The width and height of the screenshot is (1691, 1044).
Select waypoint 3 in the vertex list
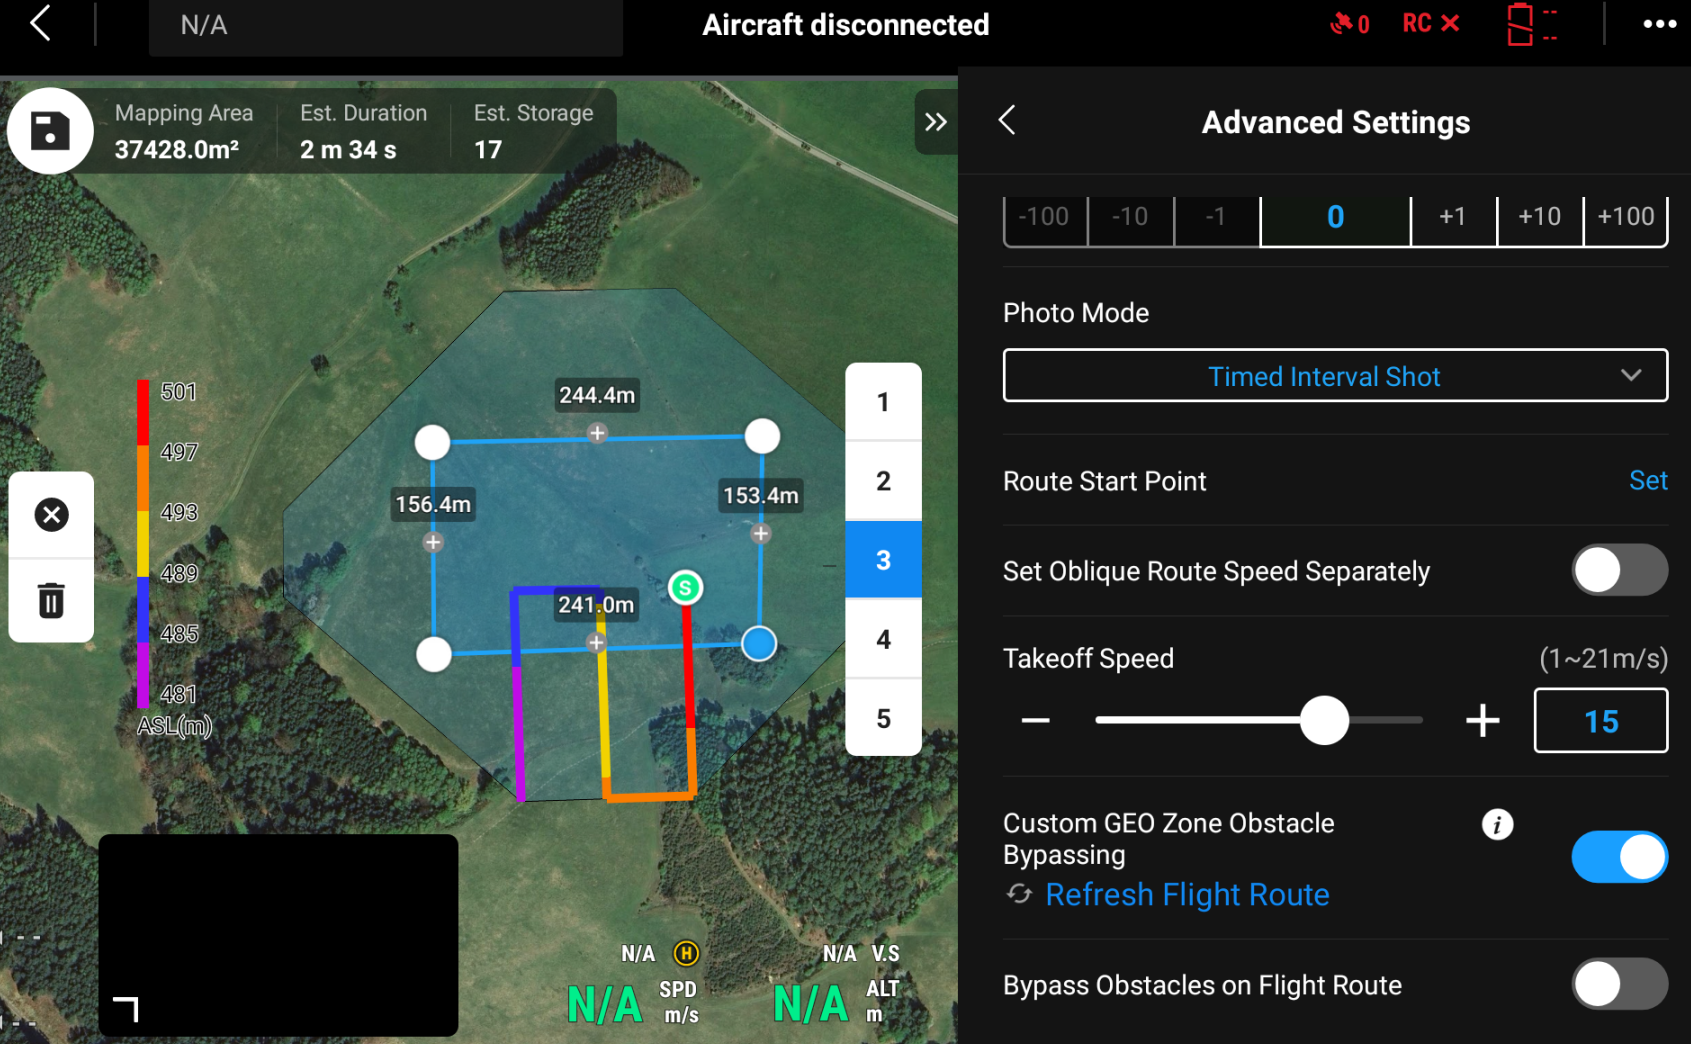pyautogui.click(x=883, y=560)
